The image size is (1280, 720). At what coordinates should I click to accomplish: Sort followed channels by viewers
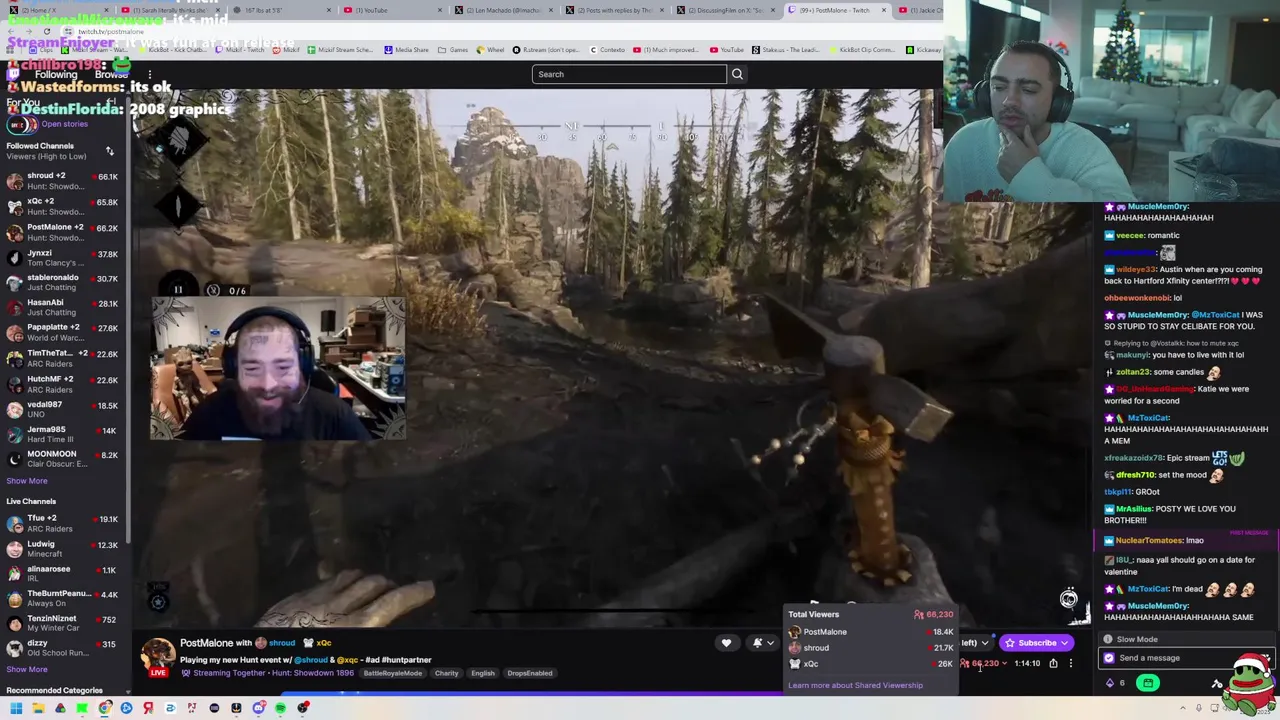coord(109,151)
